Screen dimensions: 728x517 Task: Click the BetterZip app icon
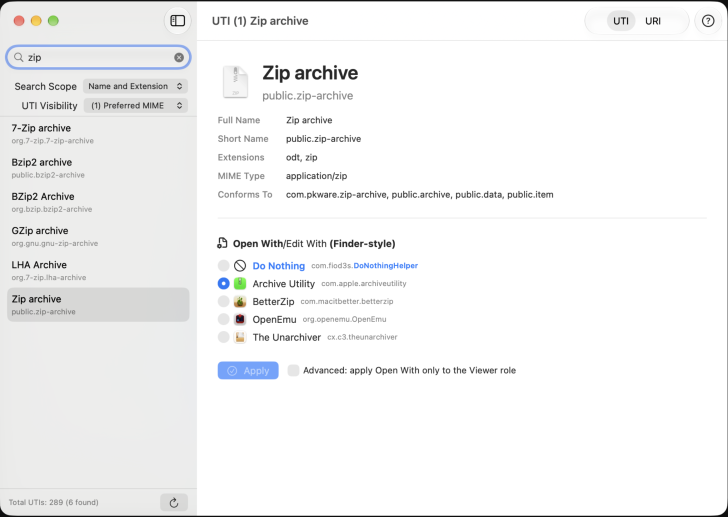click(x=240, y=301)
